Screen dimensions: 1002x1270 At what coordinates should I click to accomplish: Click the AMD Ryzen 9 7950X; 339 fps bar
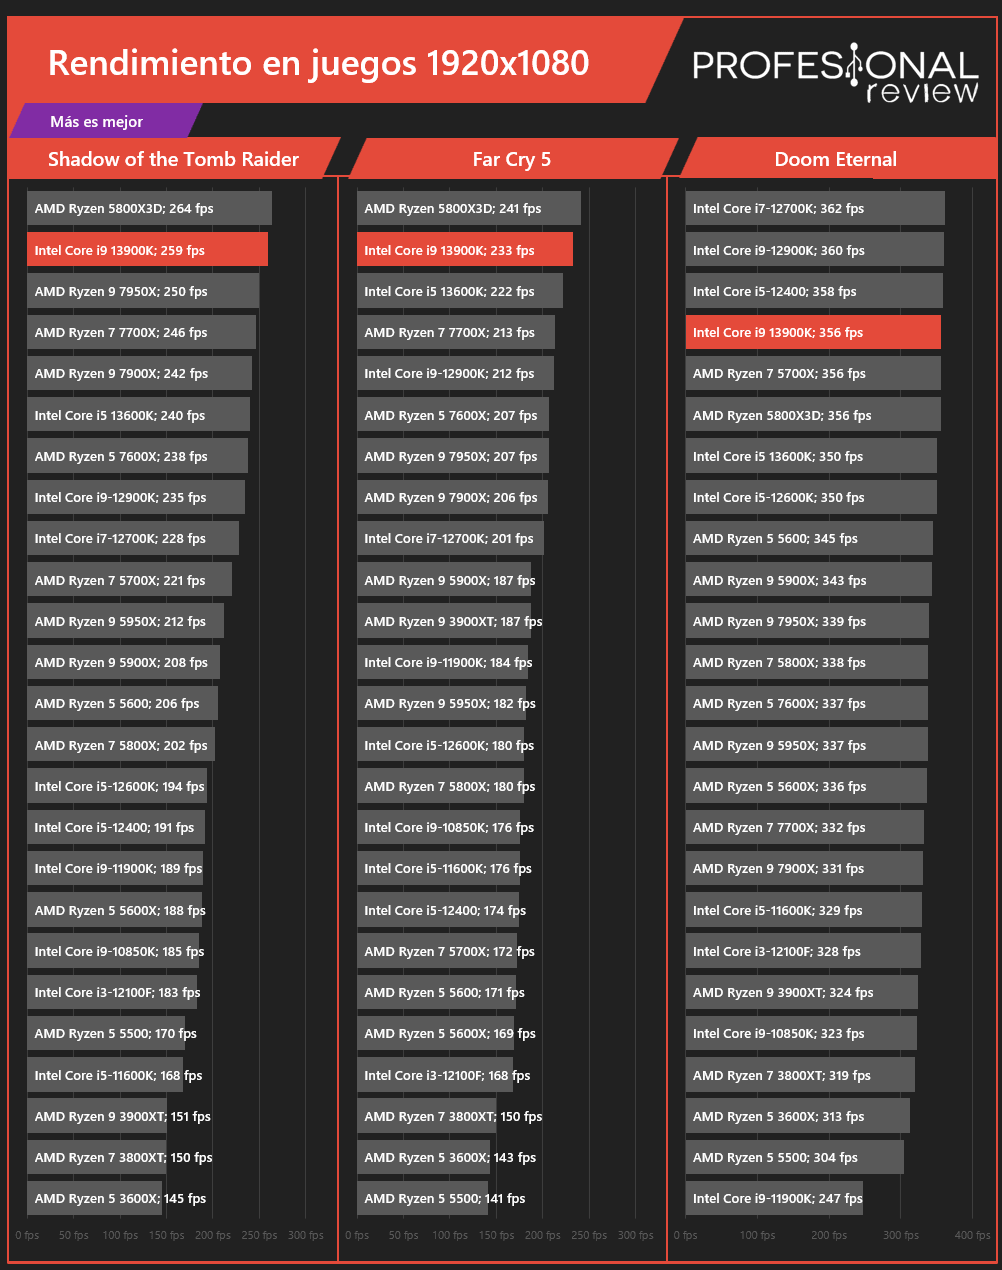807,621
